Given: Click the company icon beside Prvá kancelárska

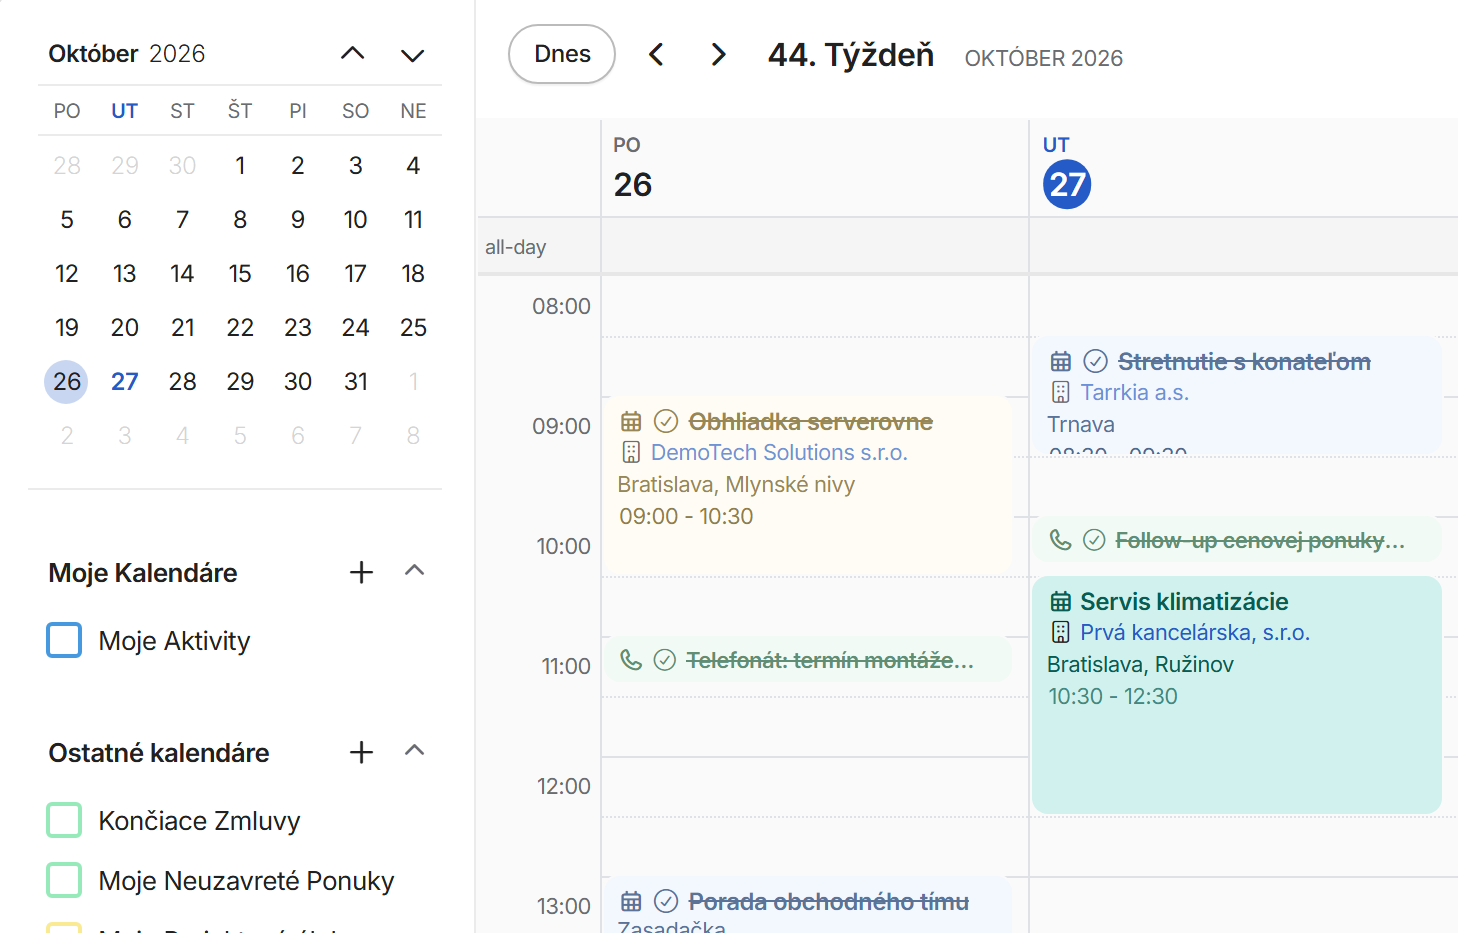Looking at the screenshot, I should 1061,633.
